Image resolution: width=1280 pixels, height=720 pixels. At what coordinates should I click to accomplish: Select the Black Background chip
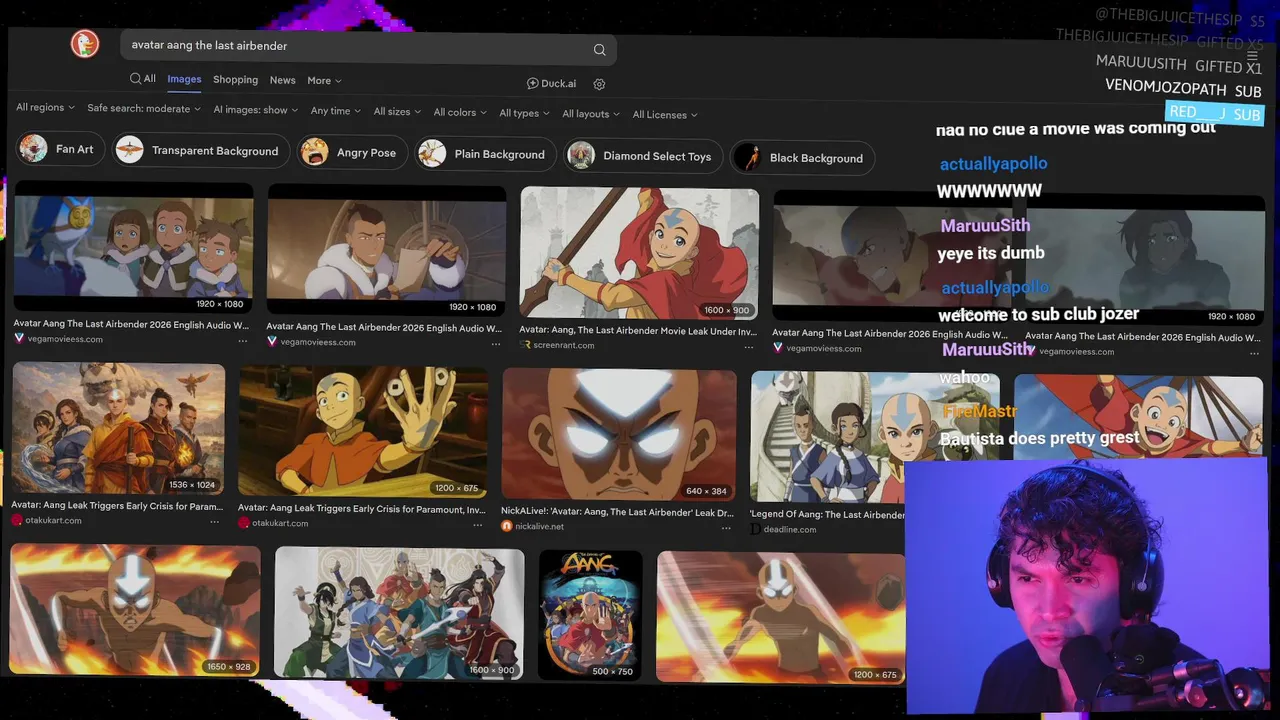coord(802,158)
